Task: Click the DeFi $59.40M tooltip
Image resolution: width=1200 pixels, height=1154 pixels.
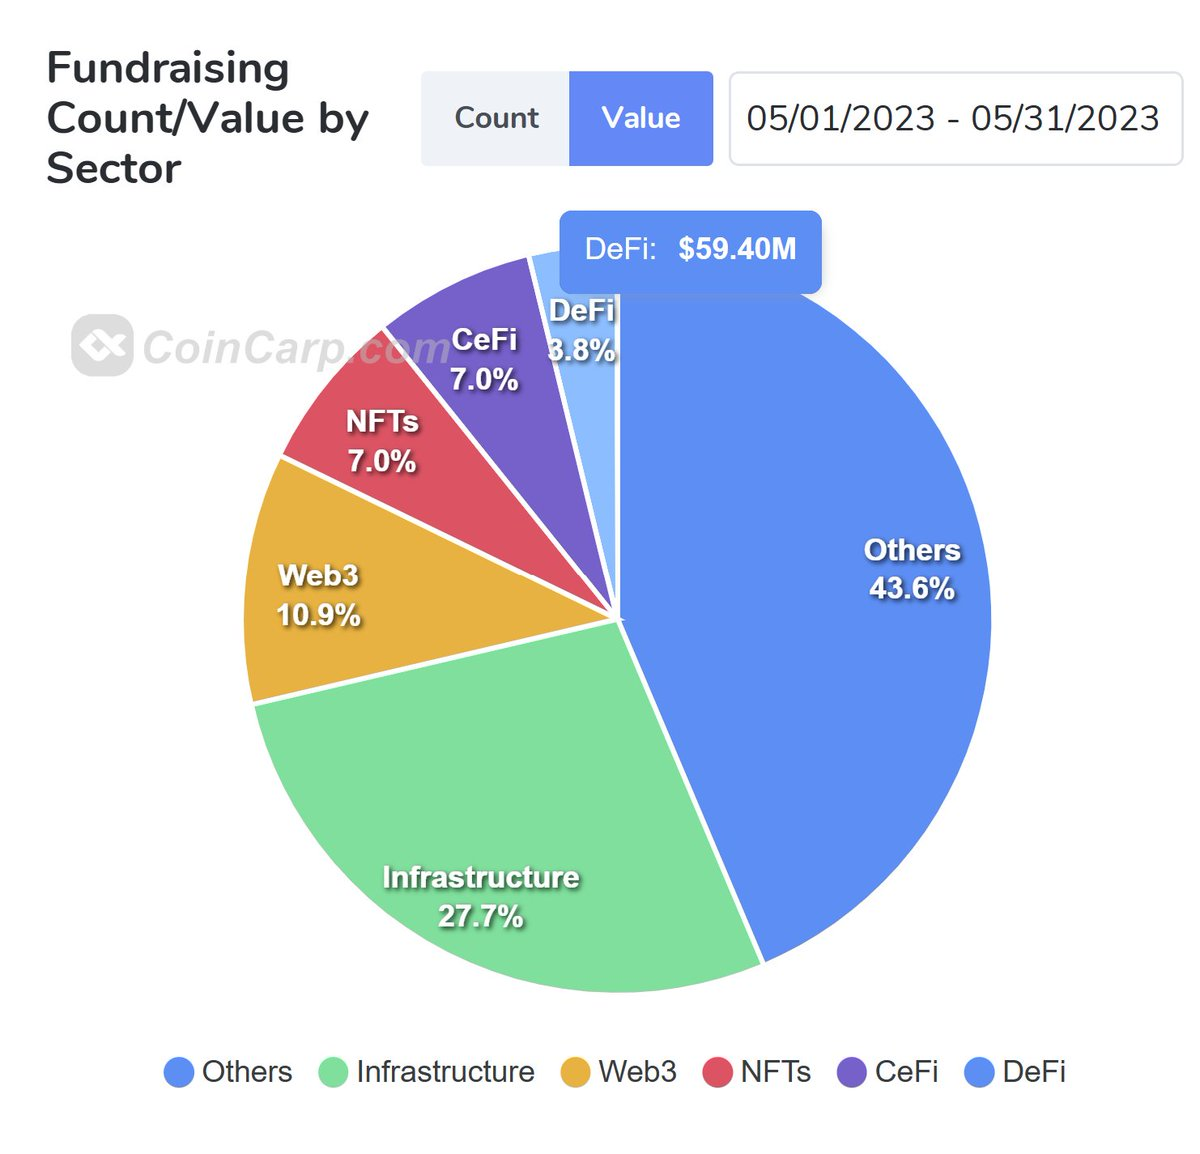Action: point(690,250)
